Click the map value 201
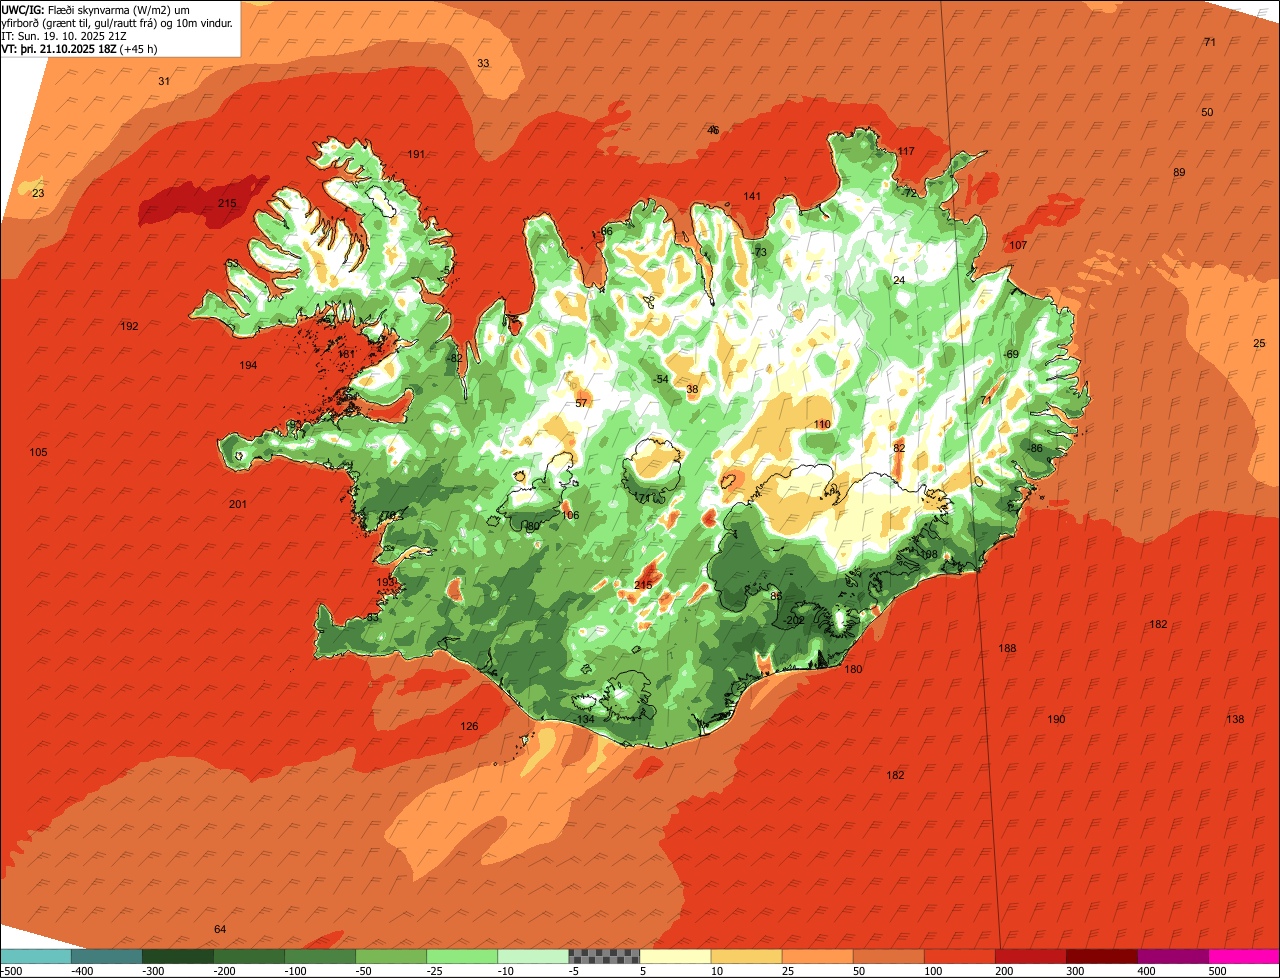This screenshot has width=1280, height=978. tap(237, 504)
